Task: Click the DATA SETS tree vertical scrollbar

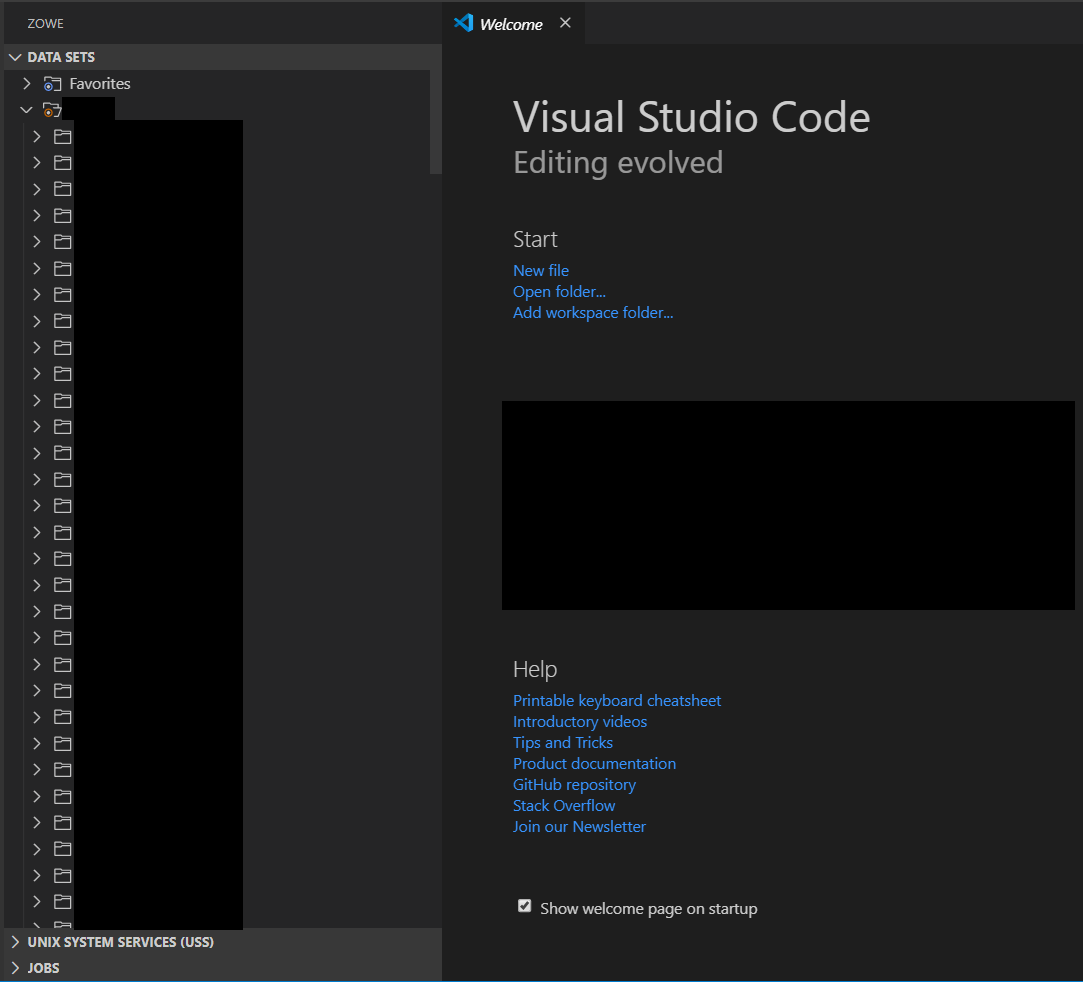Action: pos(435,122)
